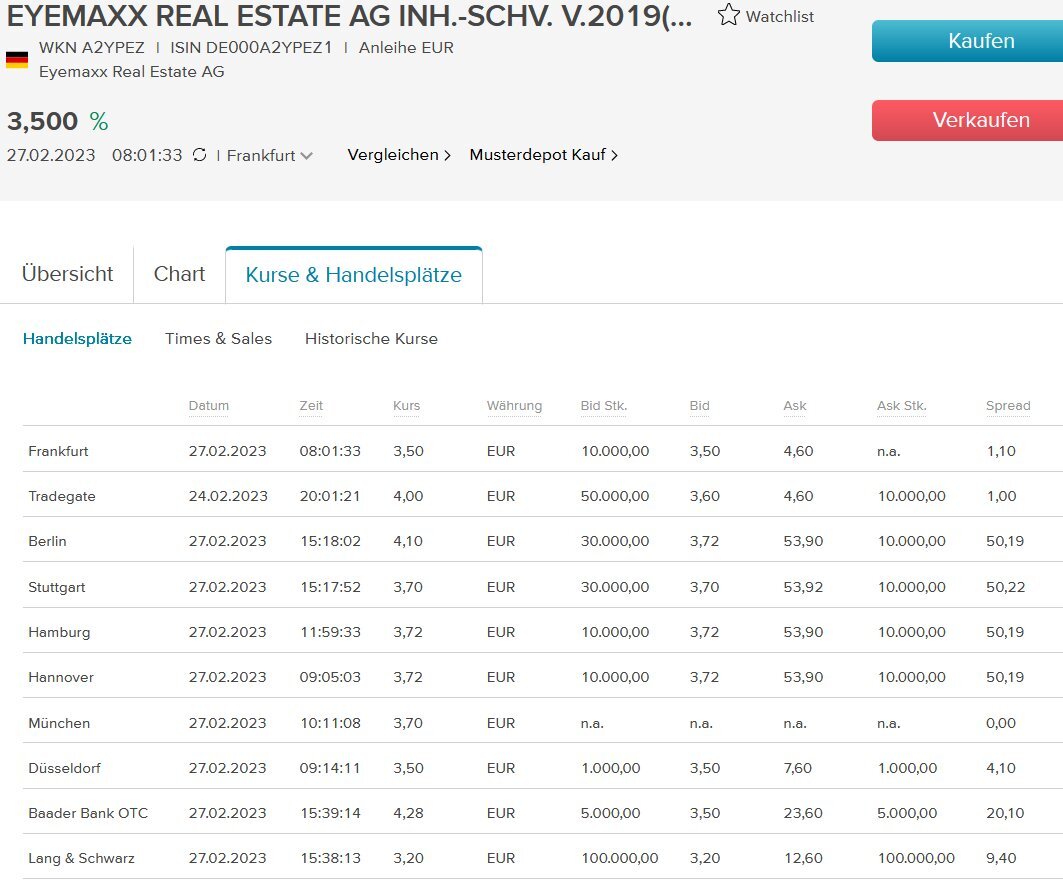The image size is (1063, 882).
Task: Click Baader Bank OTC Kurs 4,28
Action: click(408, 813)
